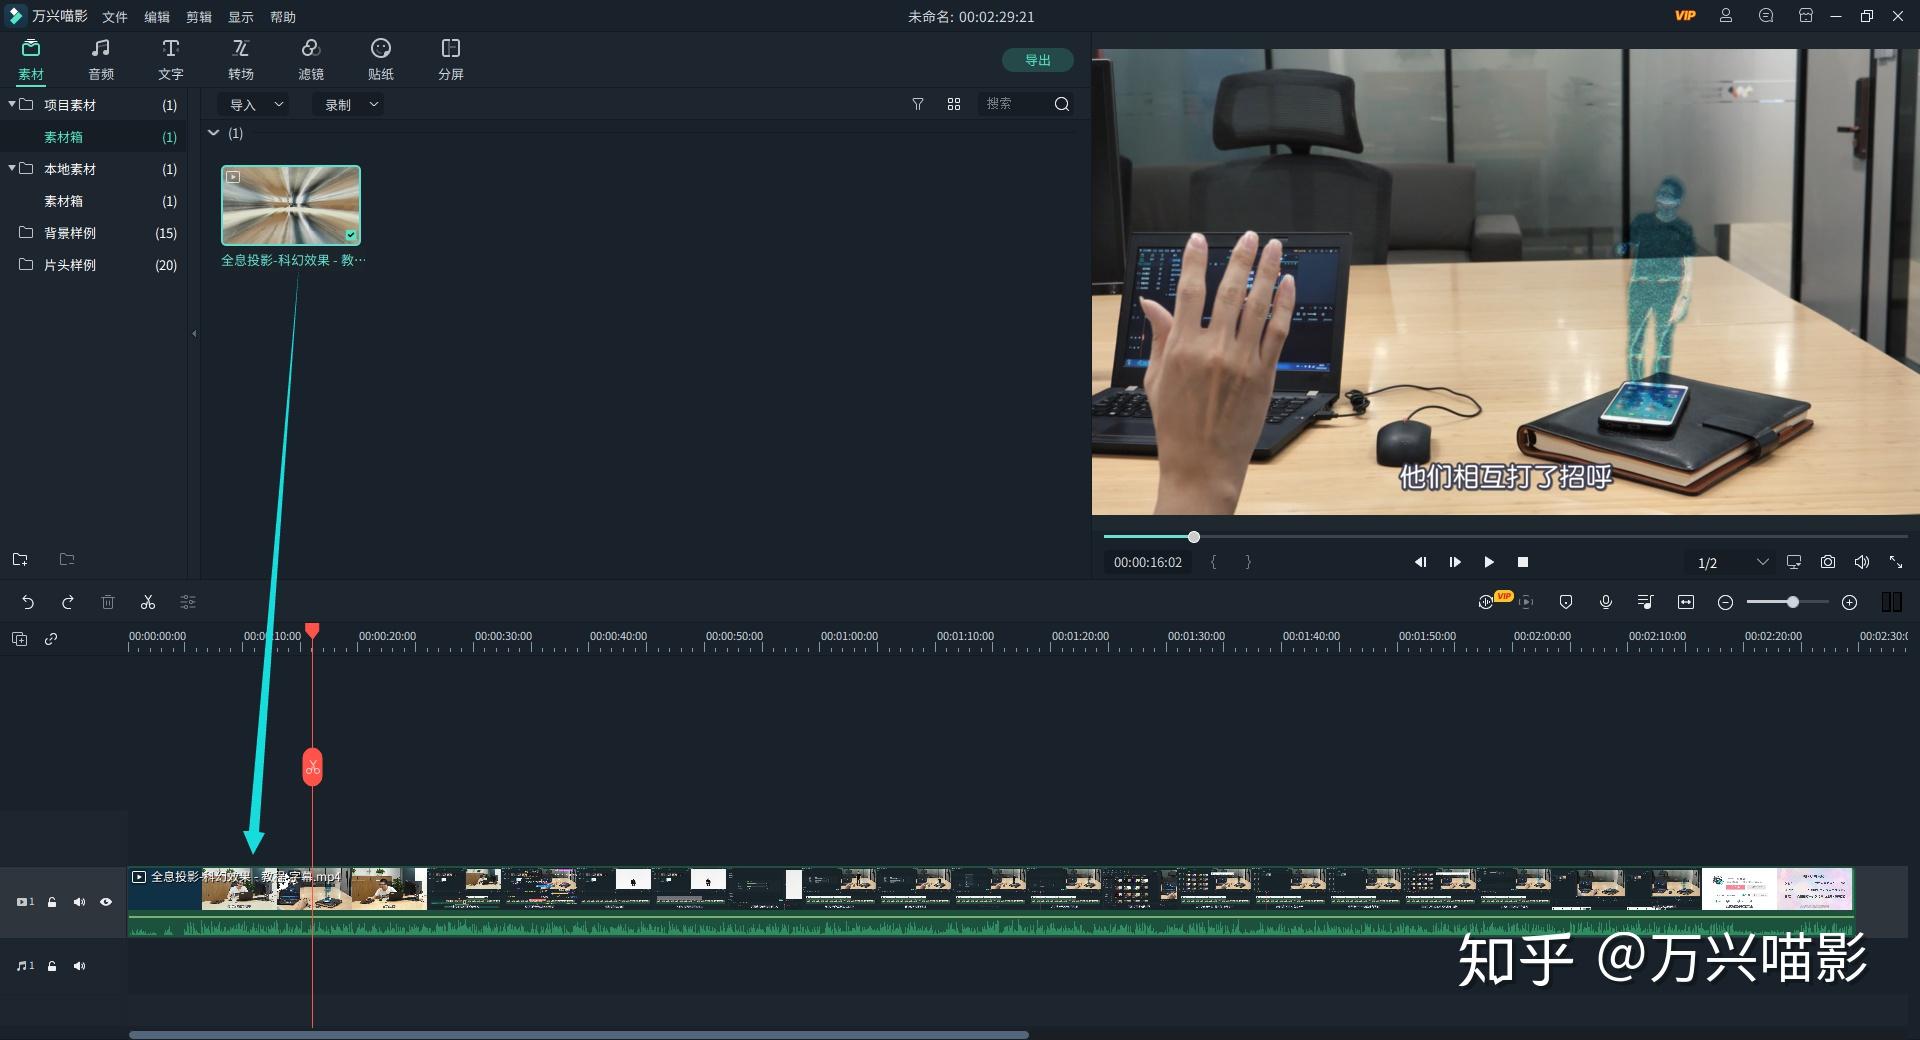Switch to the 转场 transitions tab

241,59
